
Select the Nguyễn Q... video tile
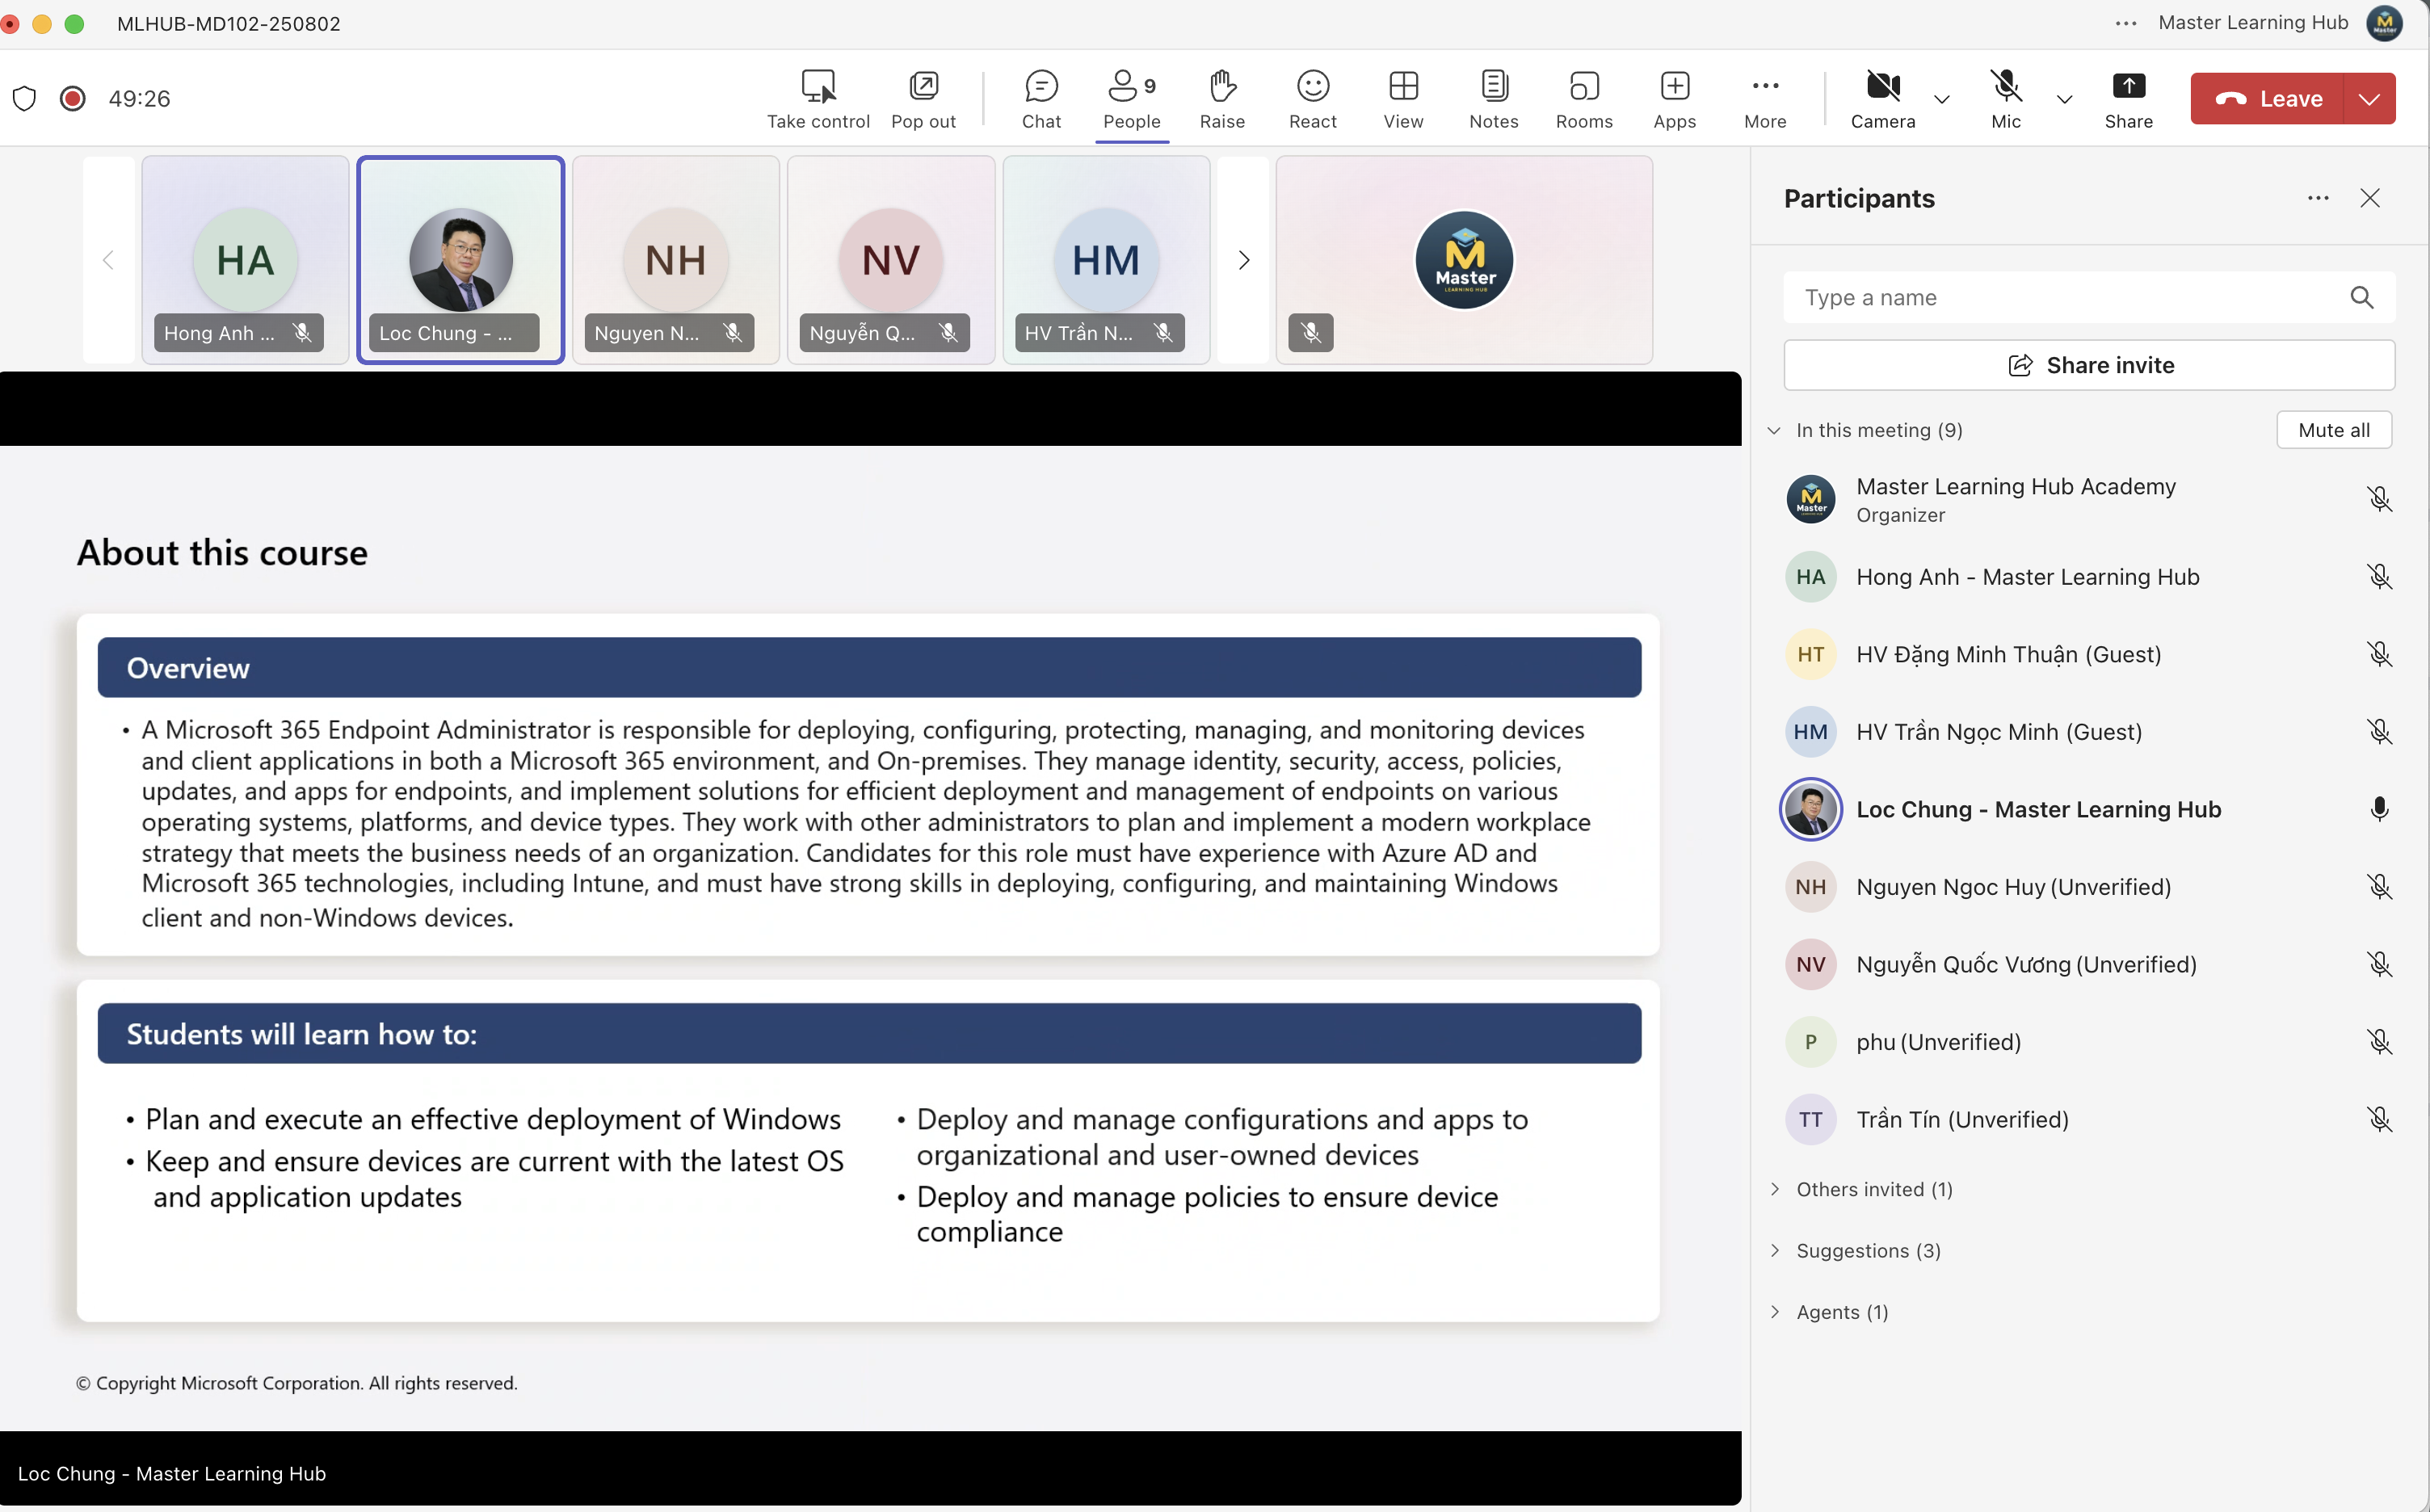click(x=891, y=260)
